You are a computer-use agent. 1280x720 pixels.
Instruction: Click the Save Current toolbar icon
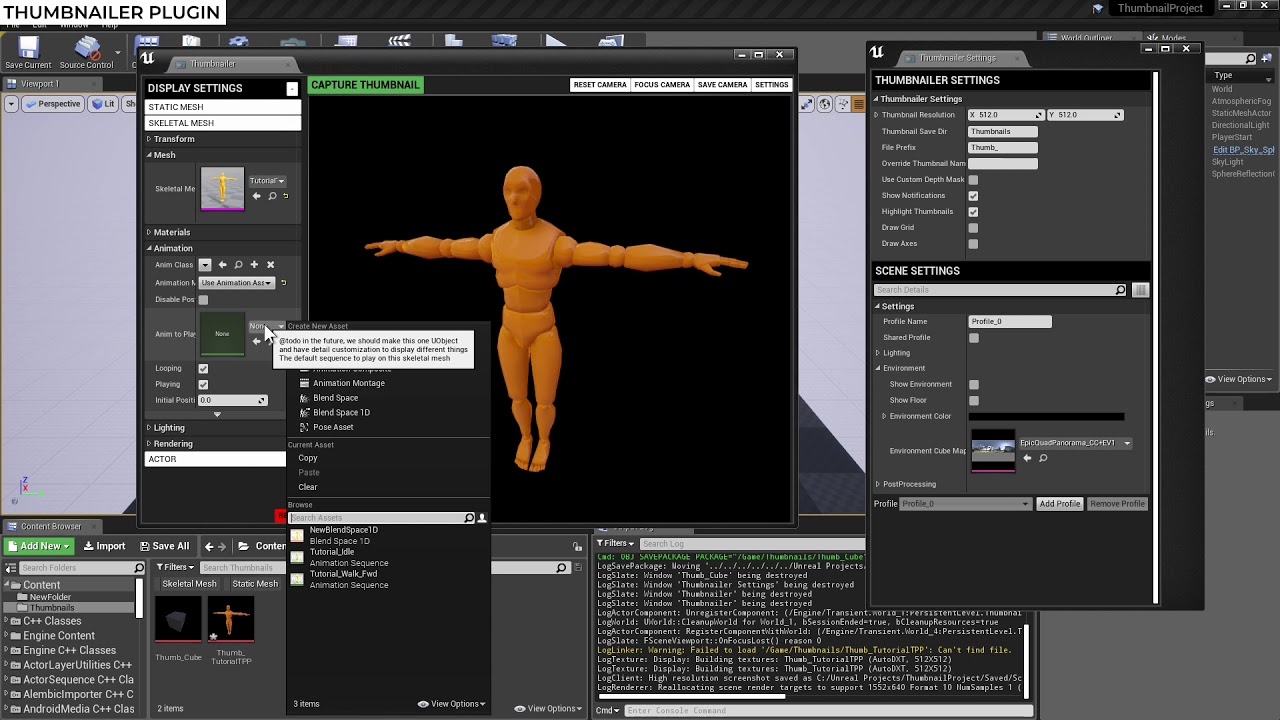coord(28,48)
